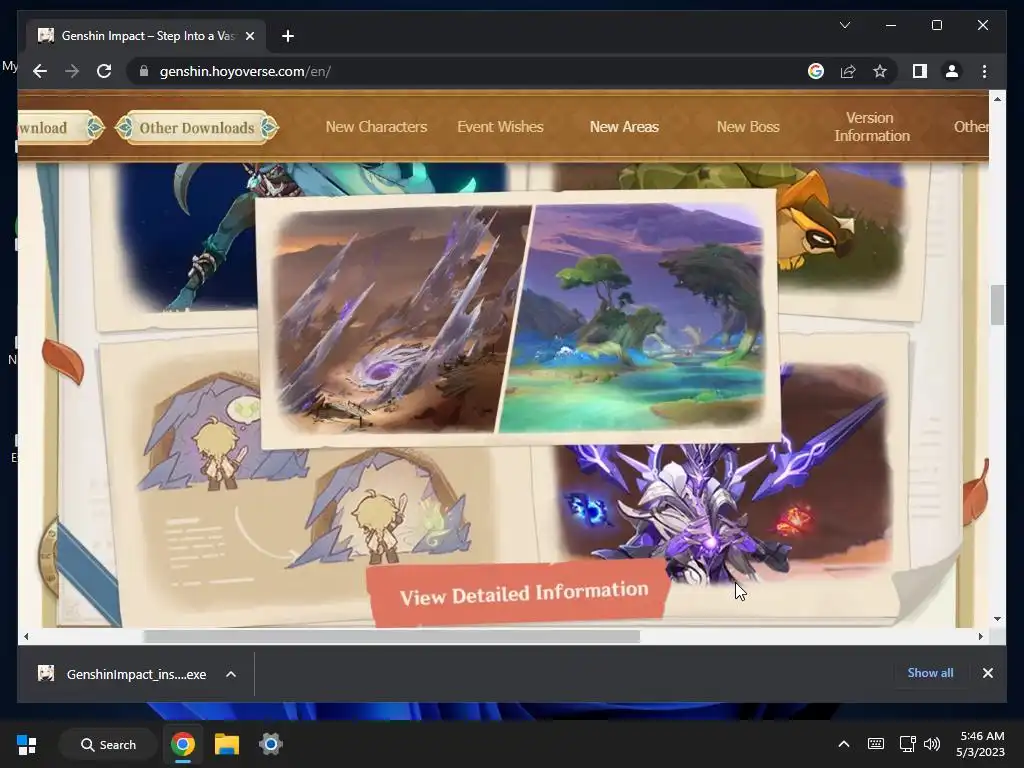Show hidden system tray icons
Viewport: 1024px width, 768px height.
coord(844,744)
